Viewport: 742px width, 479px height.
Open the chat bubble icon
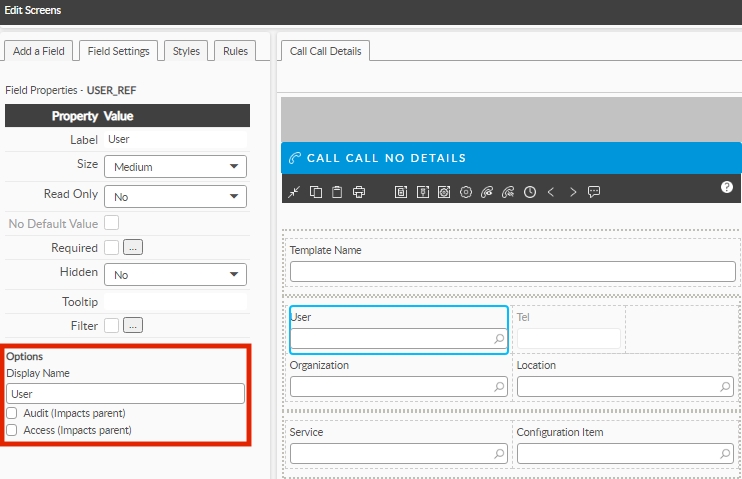594,191
